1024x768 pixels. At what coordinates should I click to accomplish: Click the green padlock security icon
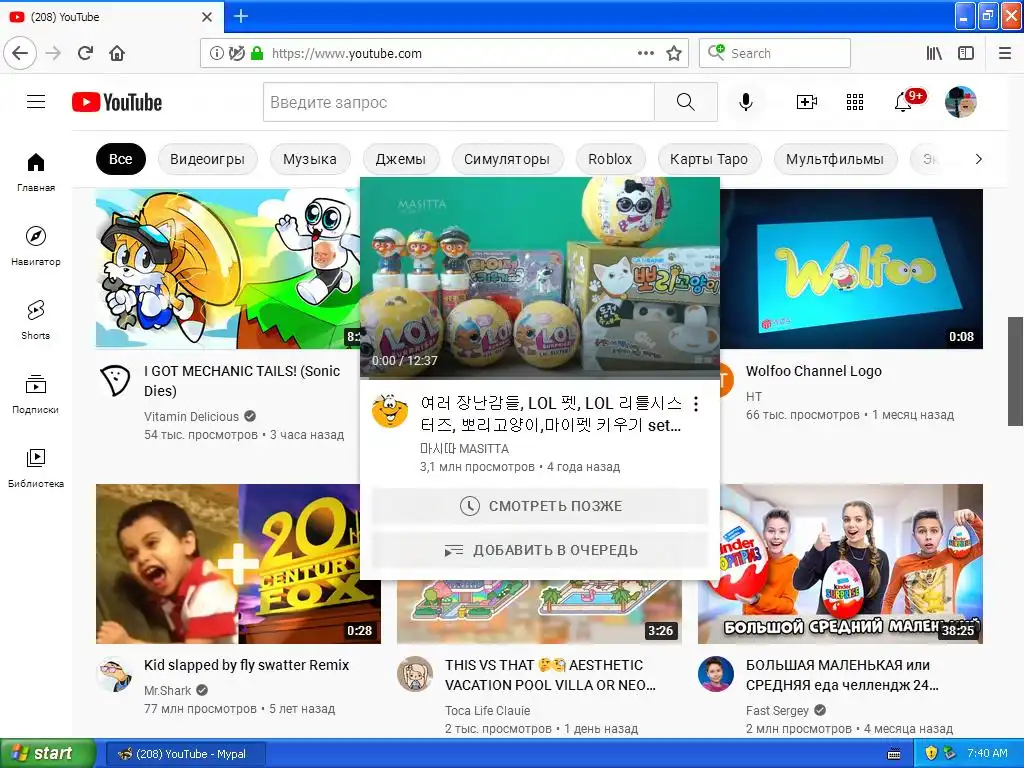click(x=257, y=53)
